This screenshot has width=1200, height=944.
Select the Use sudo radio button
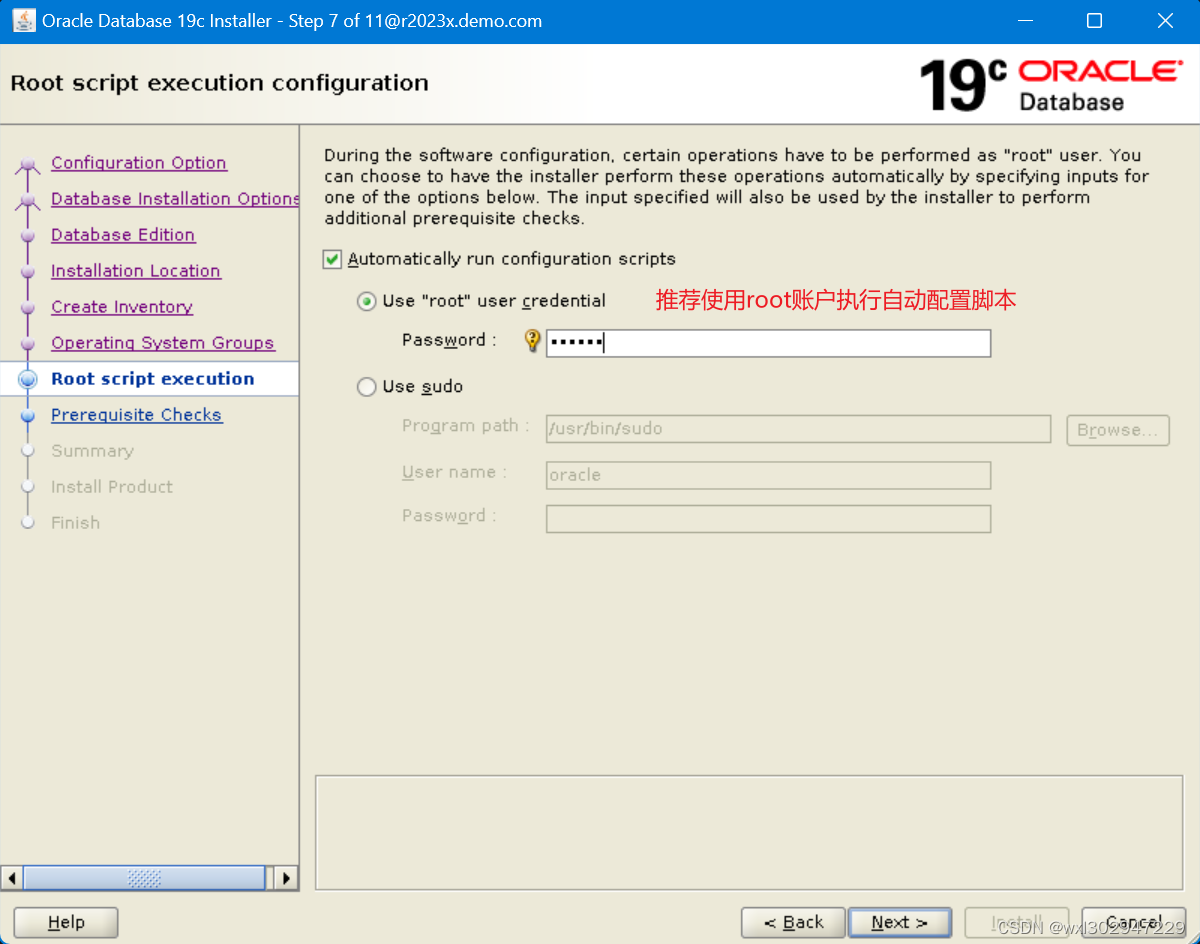point(367,387)
